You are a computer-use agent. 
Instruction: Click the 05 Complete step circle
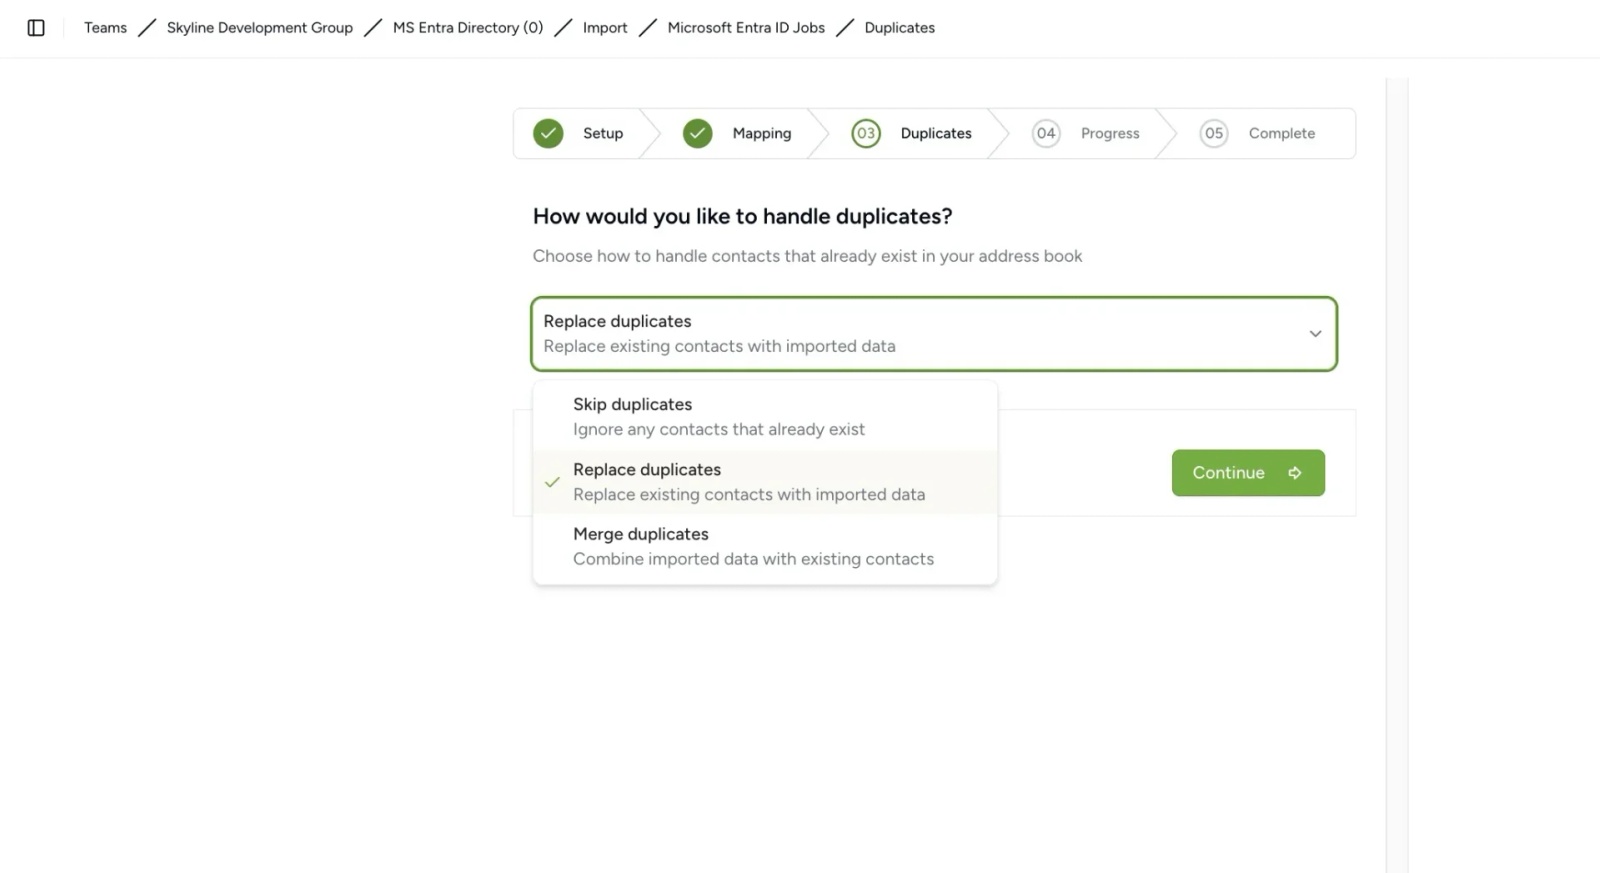[1214, 133]
